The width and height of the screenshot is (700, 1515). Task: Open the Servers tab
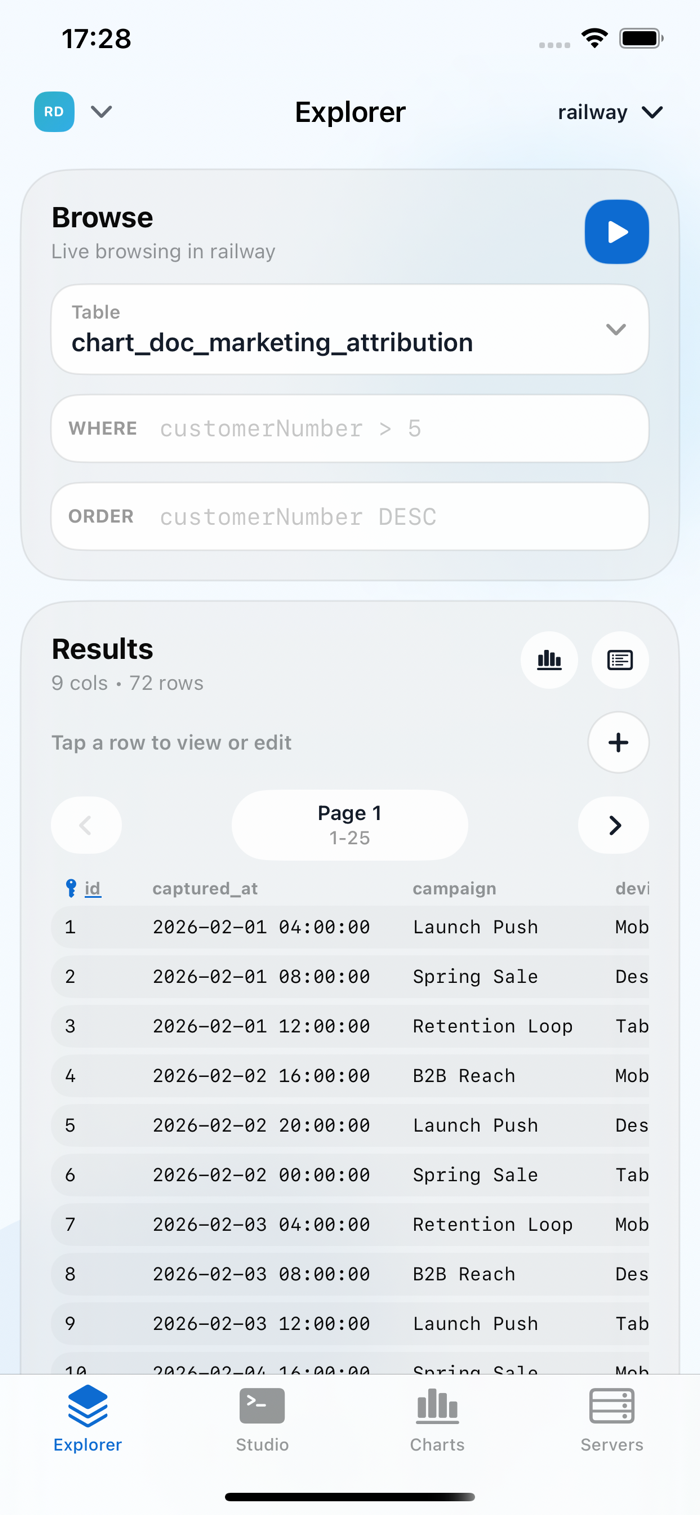(x=612, y=1420)
